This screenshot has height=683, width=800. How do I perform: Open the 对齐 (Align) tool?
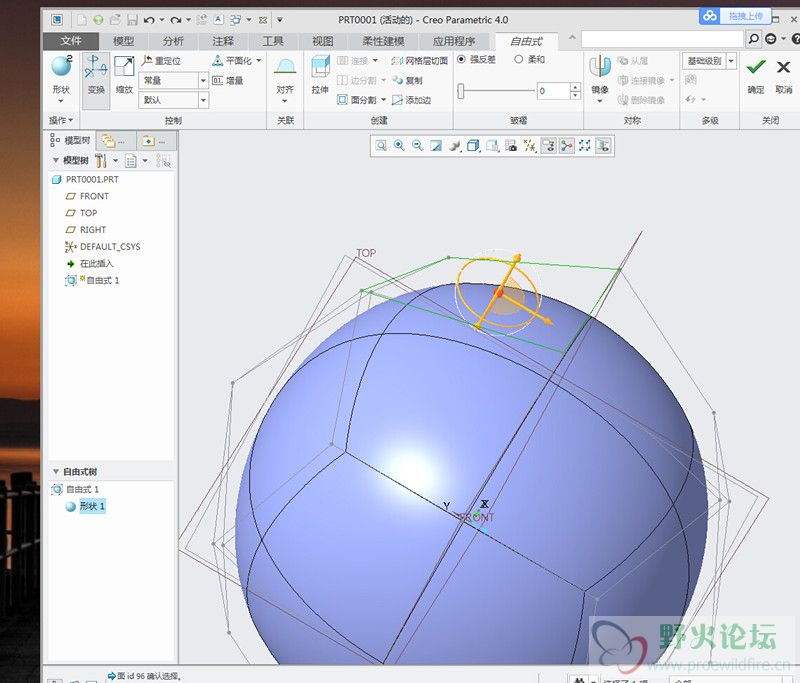click(285, 77)
